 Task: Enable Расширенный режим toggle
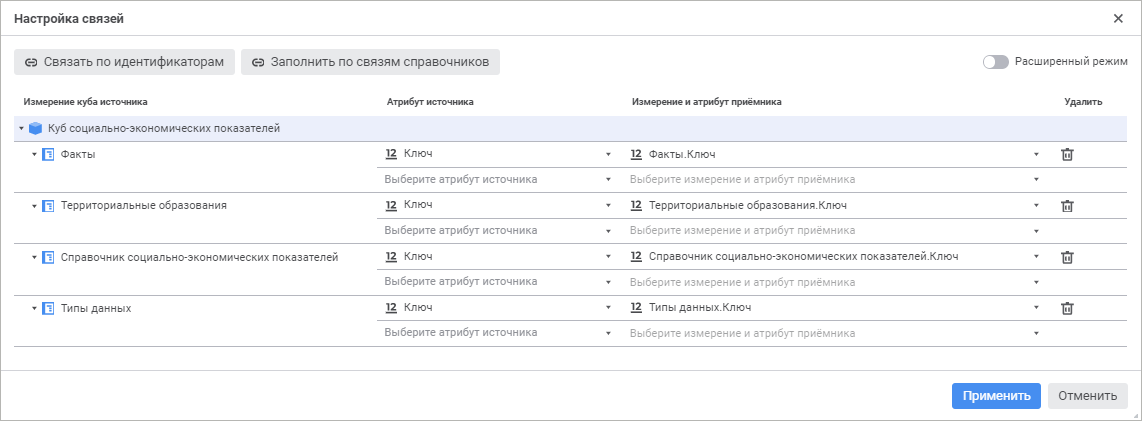pos(996,61)
